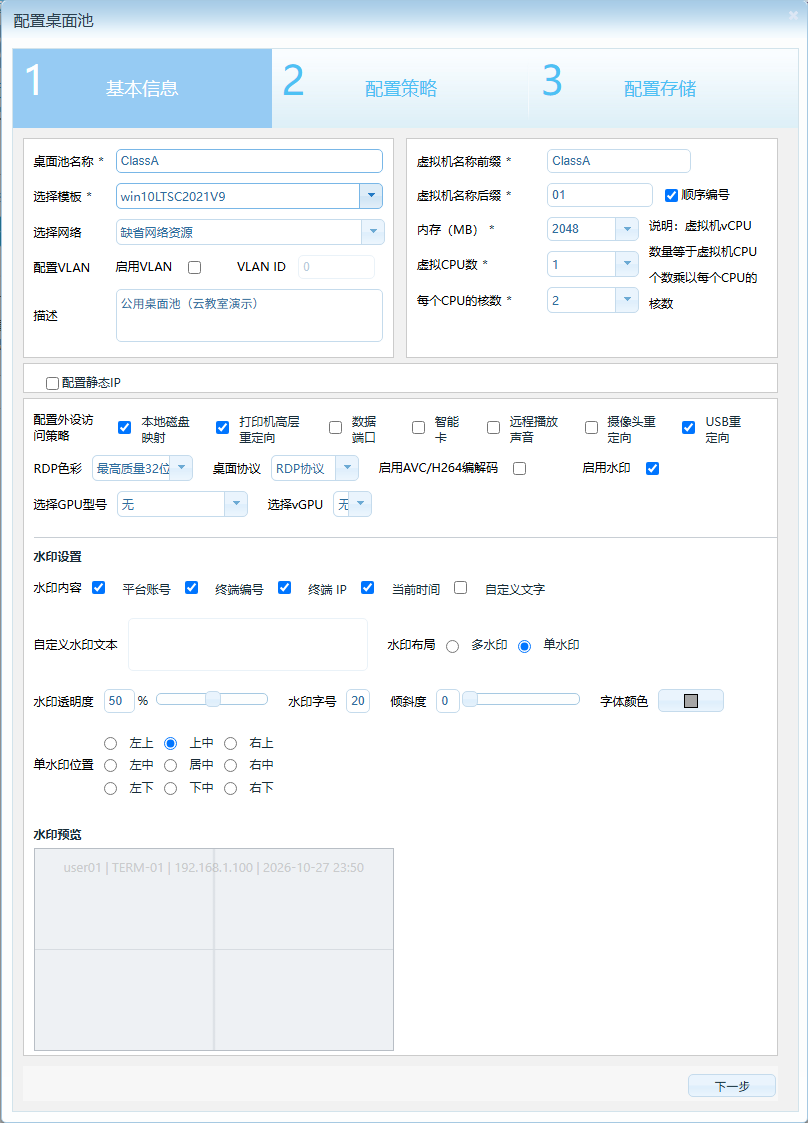Uncheck the 终端编号 watermark checkbox

[x=191, y=587]
